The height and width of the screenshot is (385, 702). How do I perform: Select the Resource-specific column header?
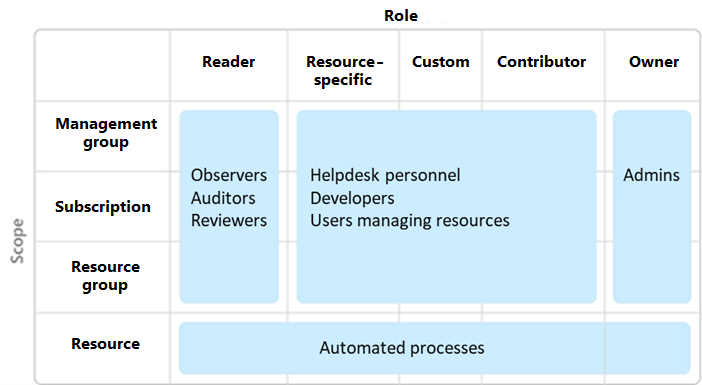click(x=344, y=70)
